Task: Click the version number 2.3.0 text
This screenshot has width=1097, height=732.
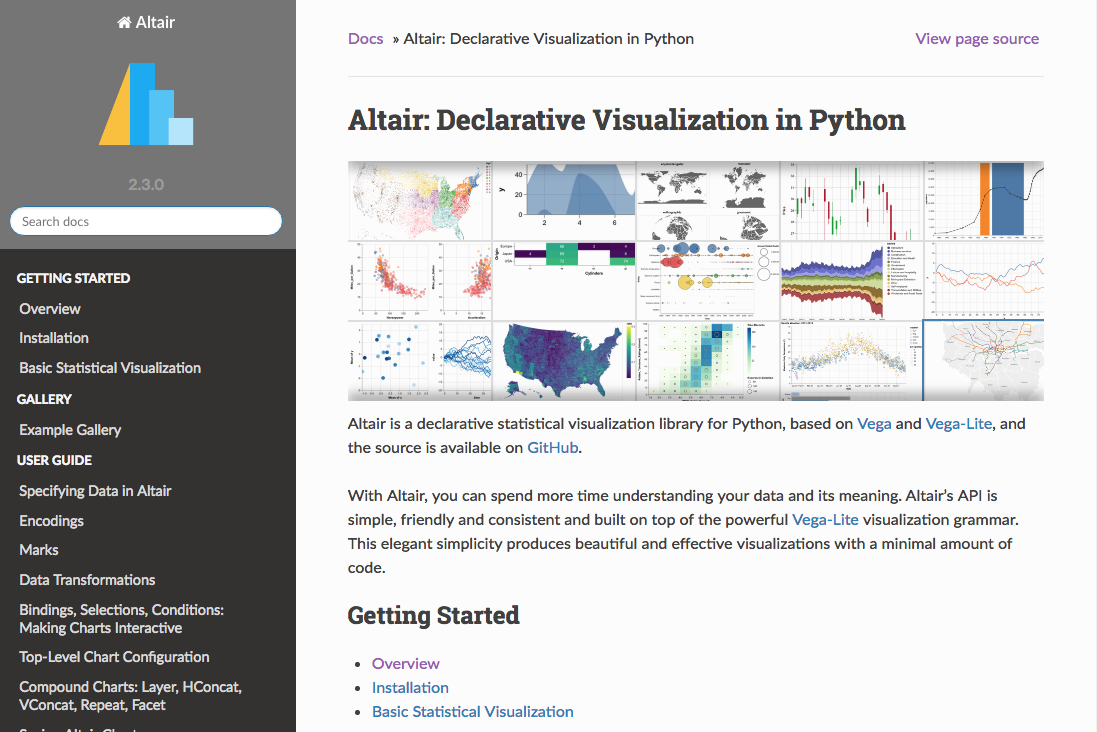Action: (146, 185)
